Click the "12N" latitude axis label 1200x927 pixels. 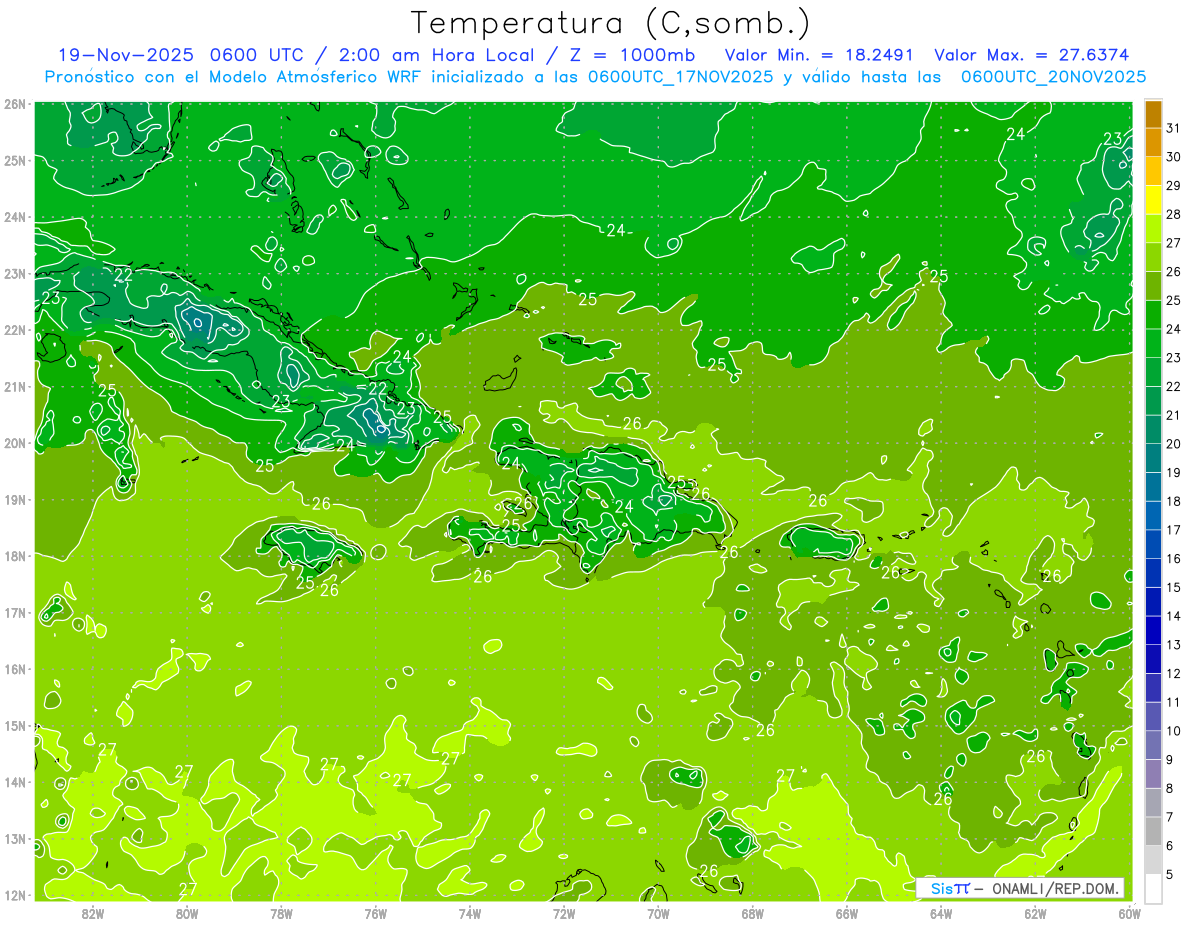pyautogui.click(x=14, y=895)
